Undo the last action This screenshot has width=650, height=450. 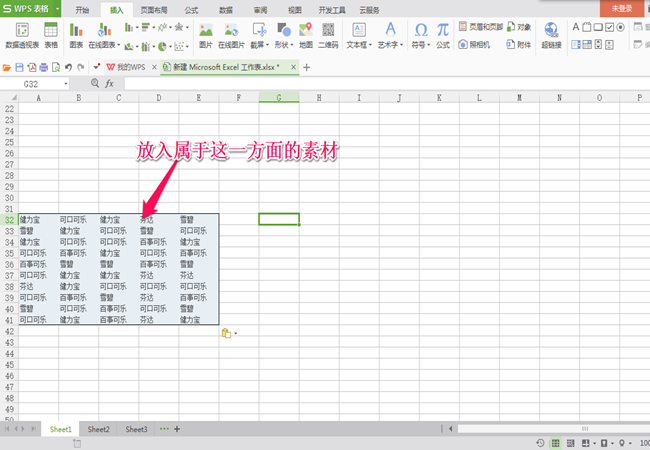click(x=68, y=67)
